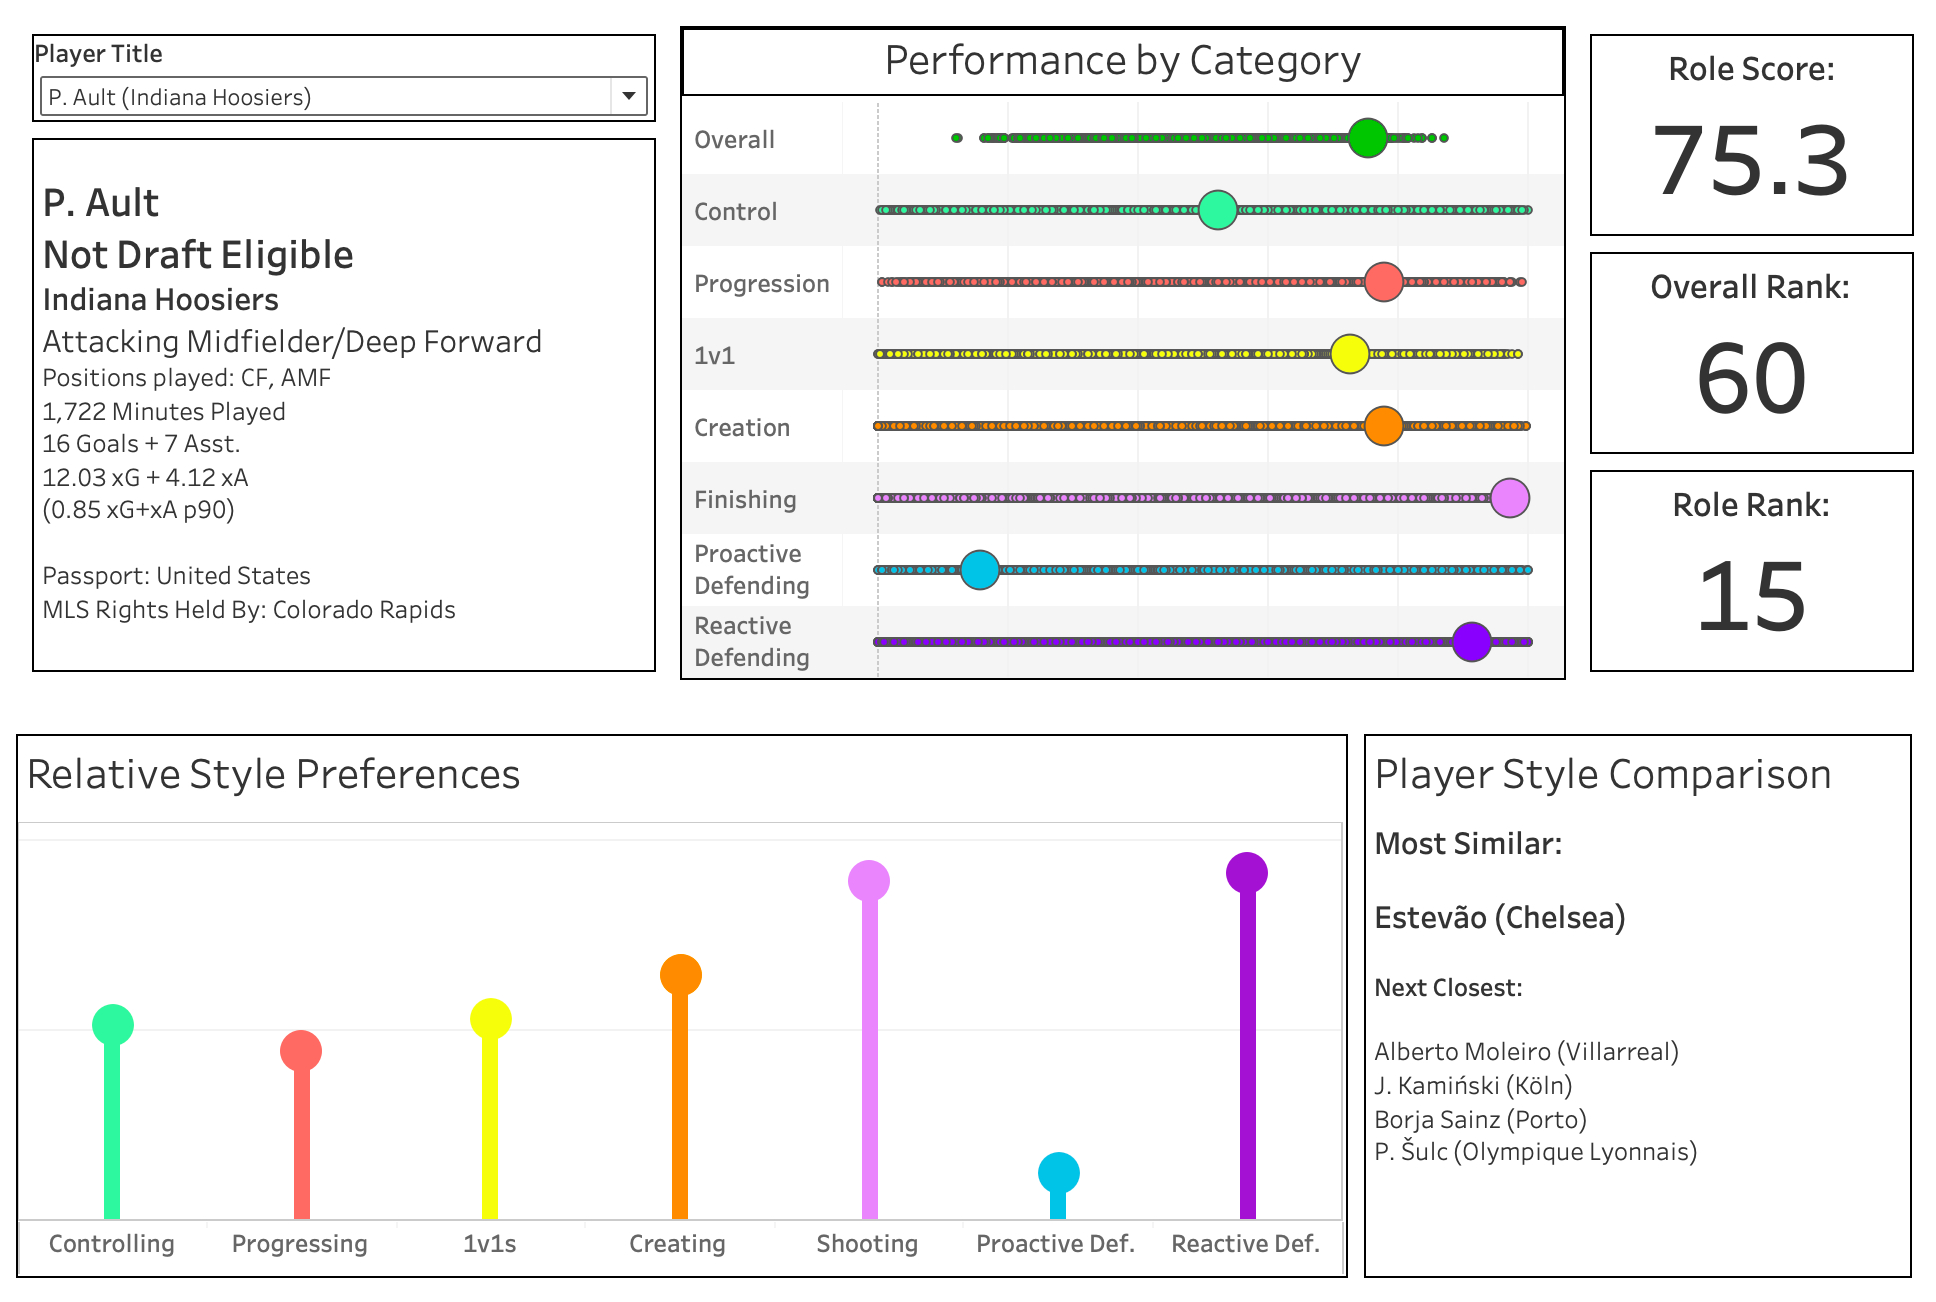
Task: Click the Overall Rank value 60
Action: [x=1751, y=378]
